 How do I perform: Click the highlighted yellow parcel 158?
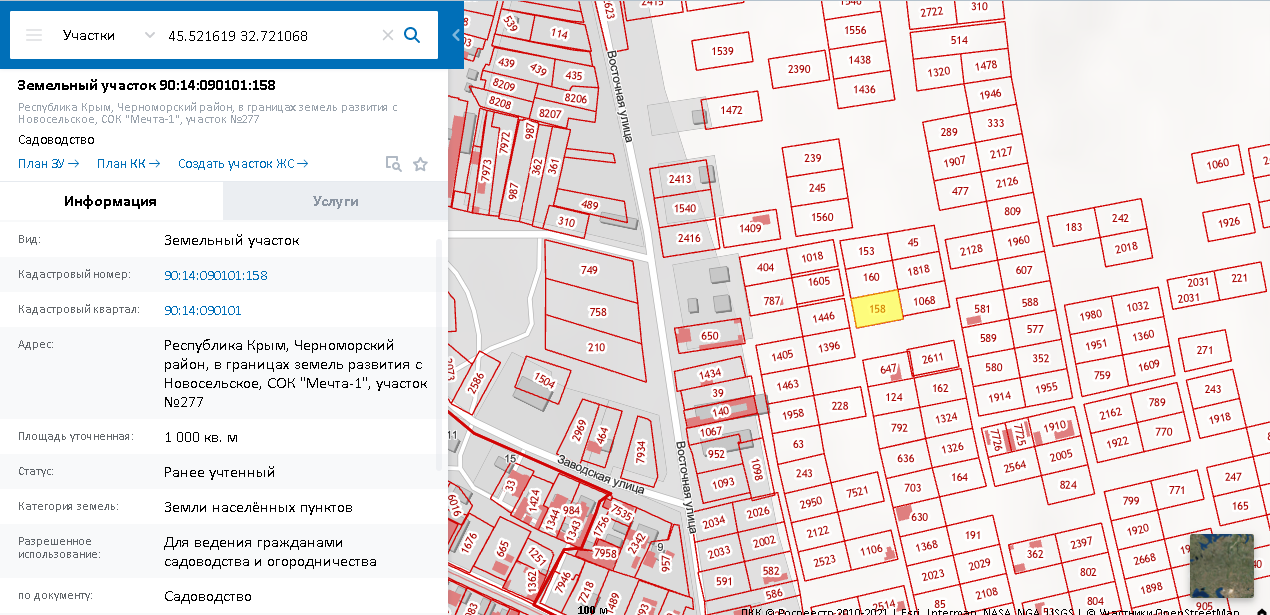pos(877,309)
